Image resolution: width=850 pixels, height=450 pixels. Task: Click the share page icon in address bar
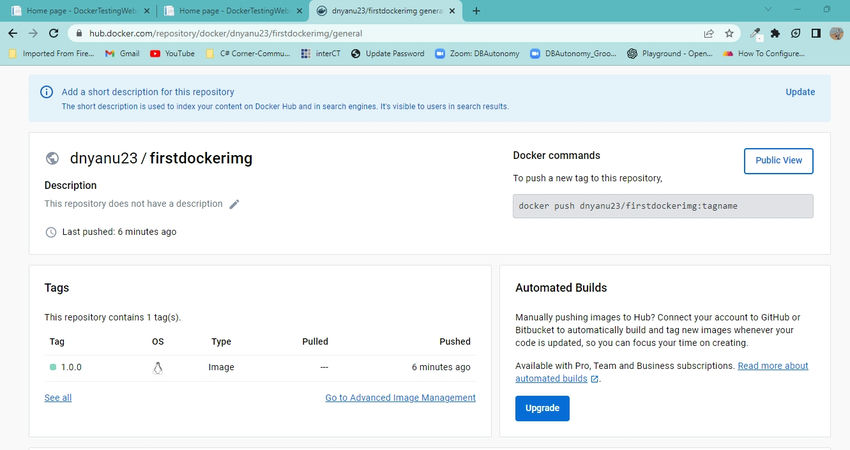(x=709, y=33)
